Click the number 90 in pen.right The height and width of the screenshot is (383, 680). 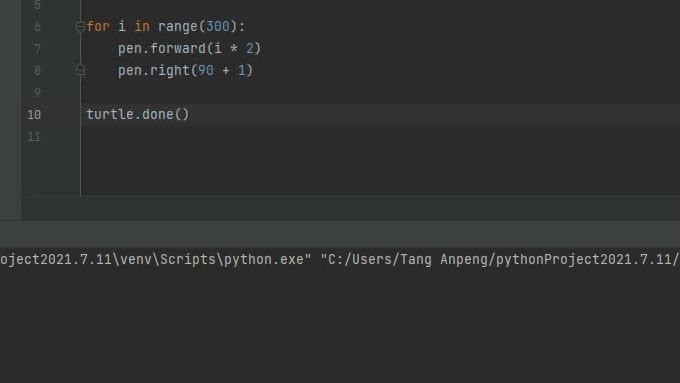206,70
